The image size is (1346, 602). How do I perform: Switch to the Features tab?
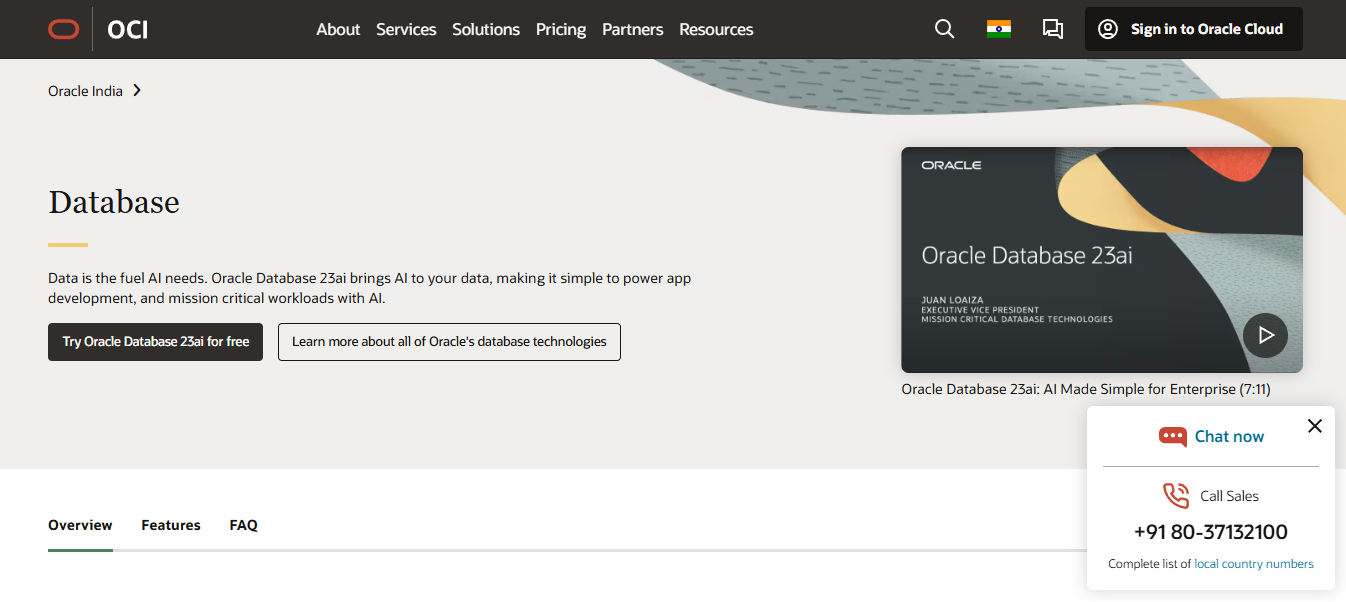click(x=171, y=525)
